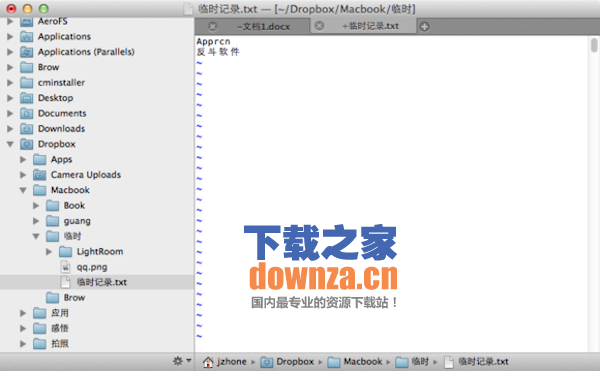Click the 感悟 folder icon
Image resolution: width=600 pixels, height=371 pixels.
point(39,328)
